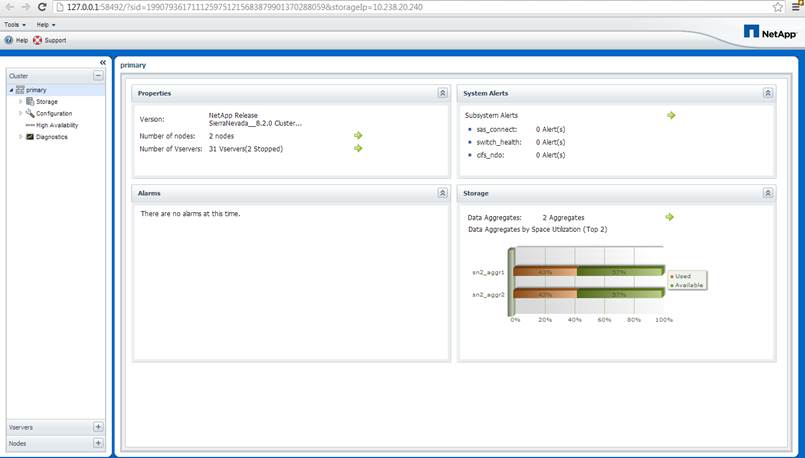Click the Diagnostics monitor icon
Image resolution: width=805 pixels, height=458 pixels.
[x=30, y=137]
